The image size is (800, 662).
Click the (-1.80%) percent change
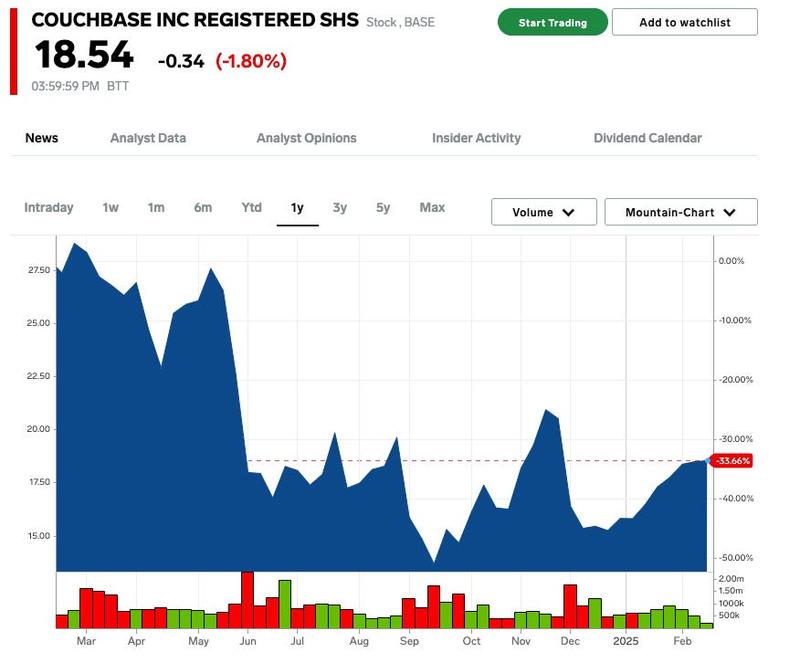[x=251, y=61]
